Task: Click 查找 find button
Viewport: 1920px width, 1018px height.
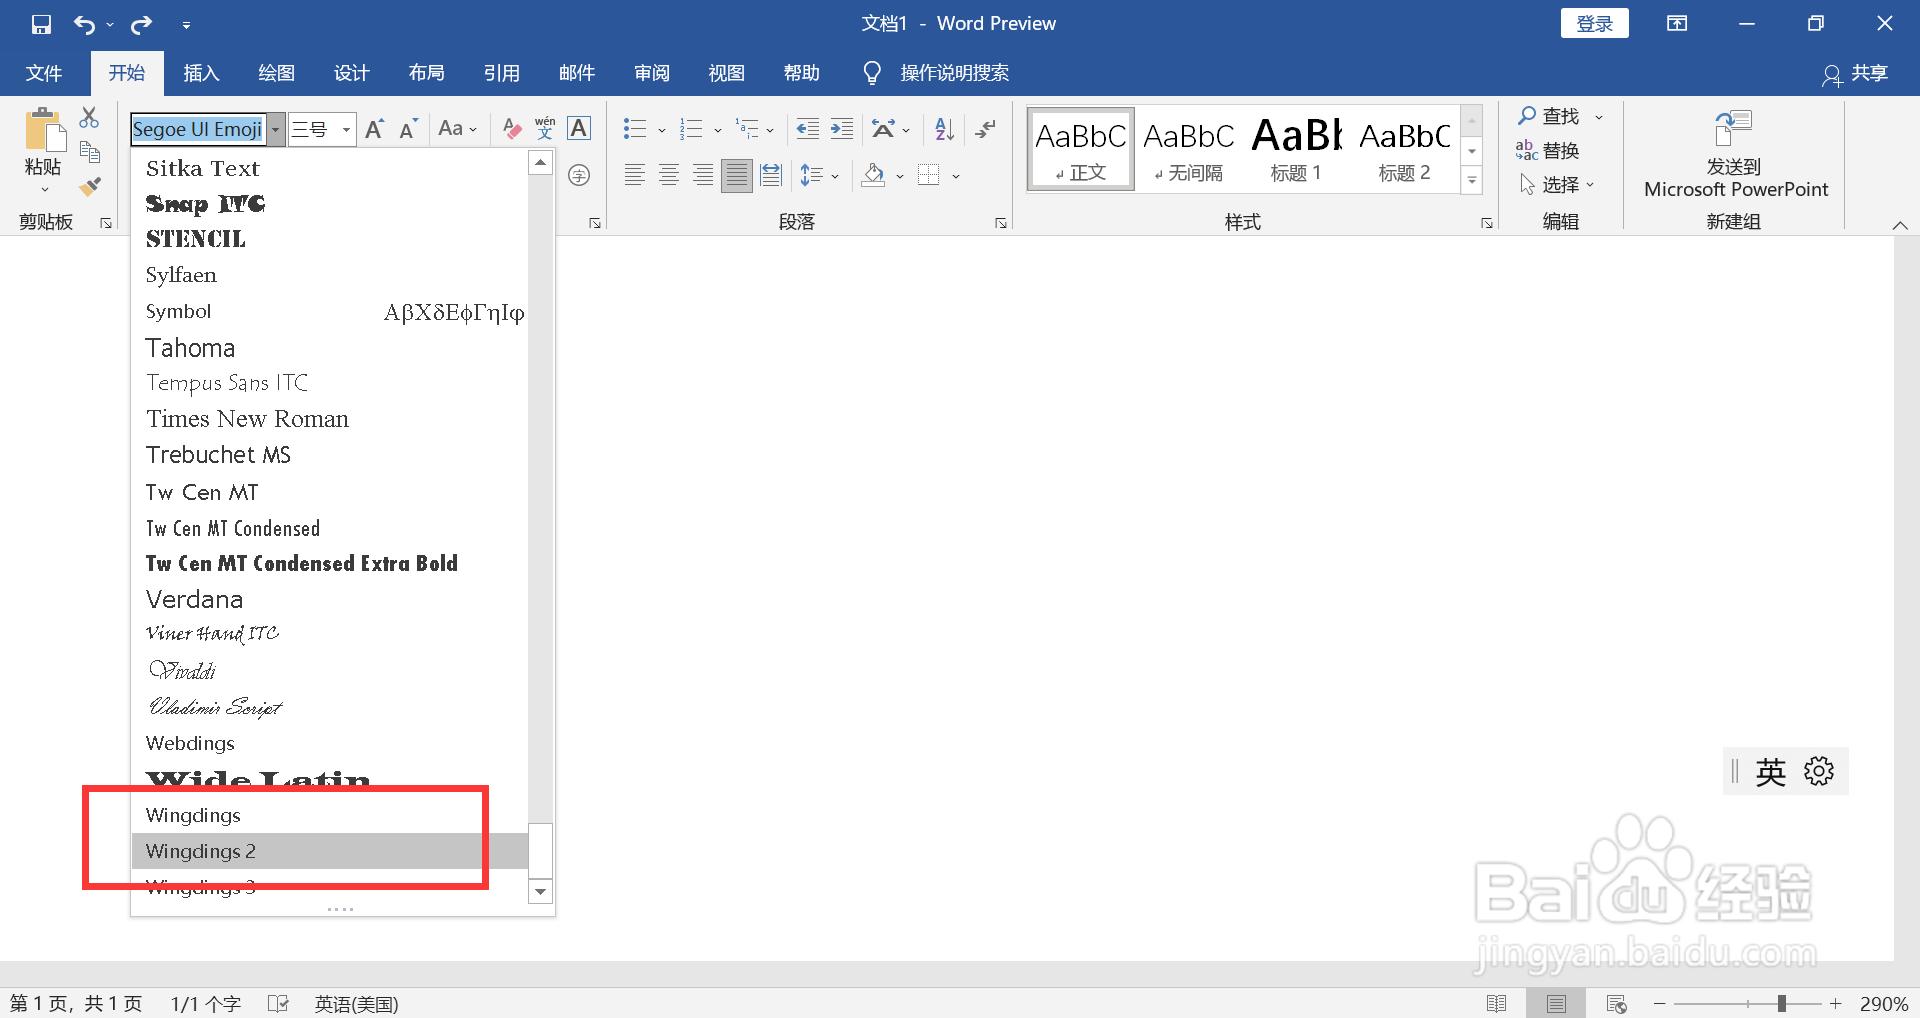Action: (x=1560, y=117)
